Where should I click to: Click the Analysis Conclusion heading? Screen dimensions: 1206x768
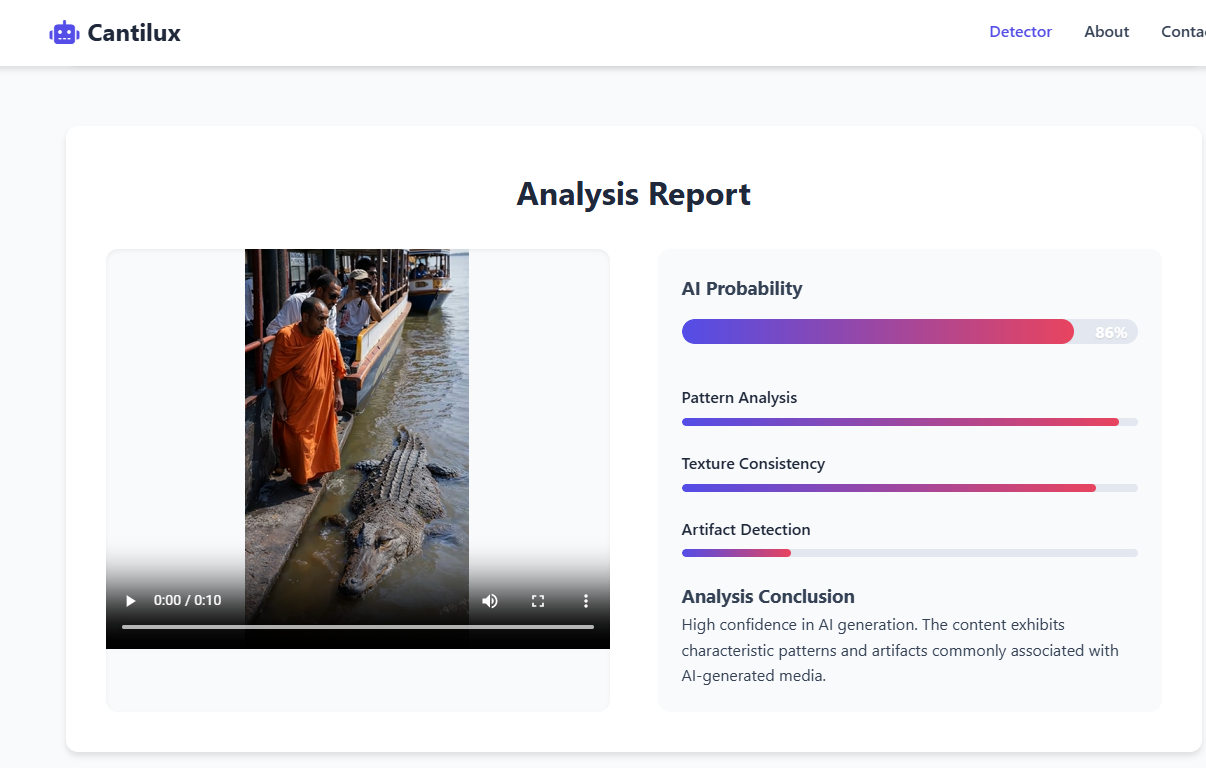coord(768,597)
